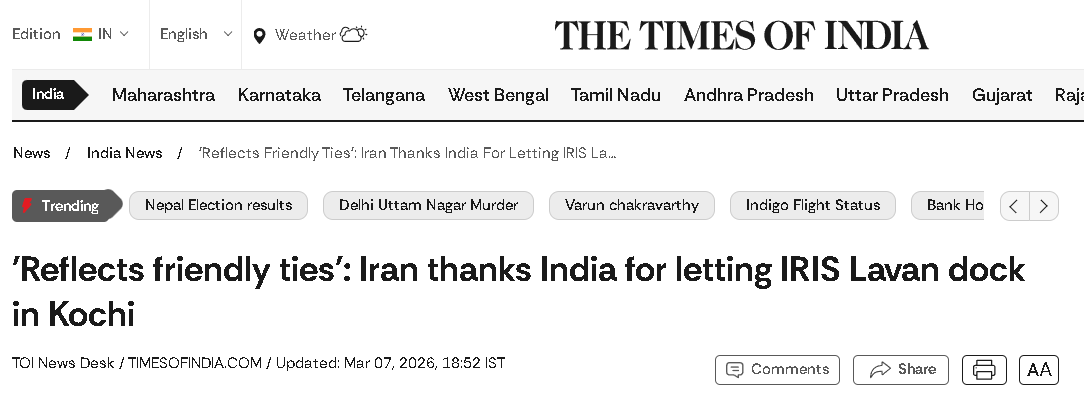This screenshot has width=1084, height=408.
Task: Click the India flag edition icon
Action: [x=82, y=34]
